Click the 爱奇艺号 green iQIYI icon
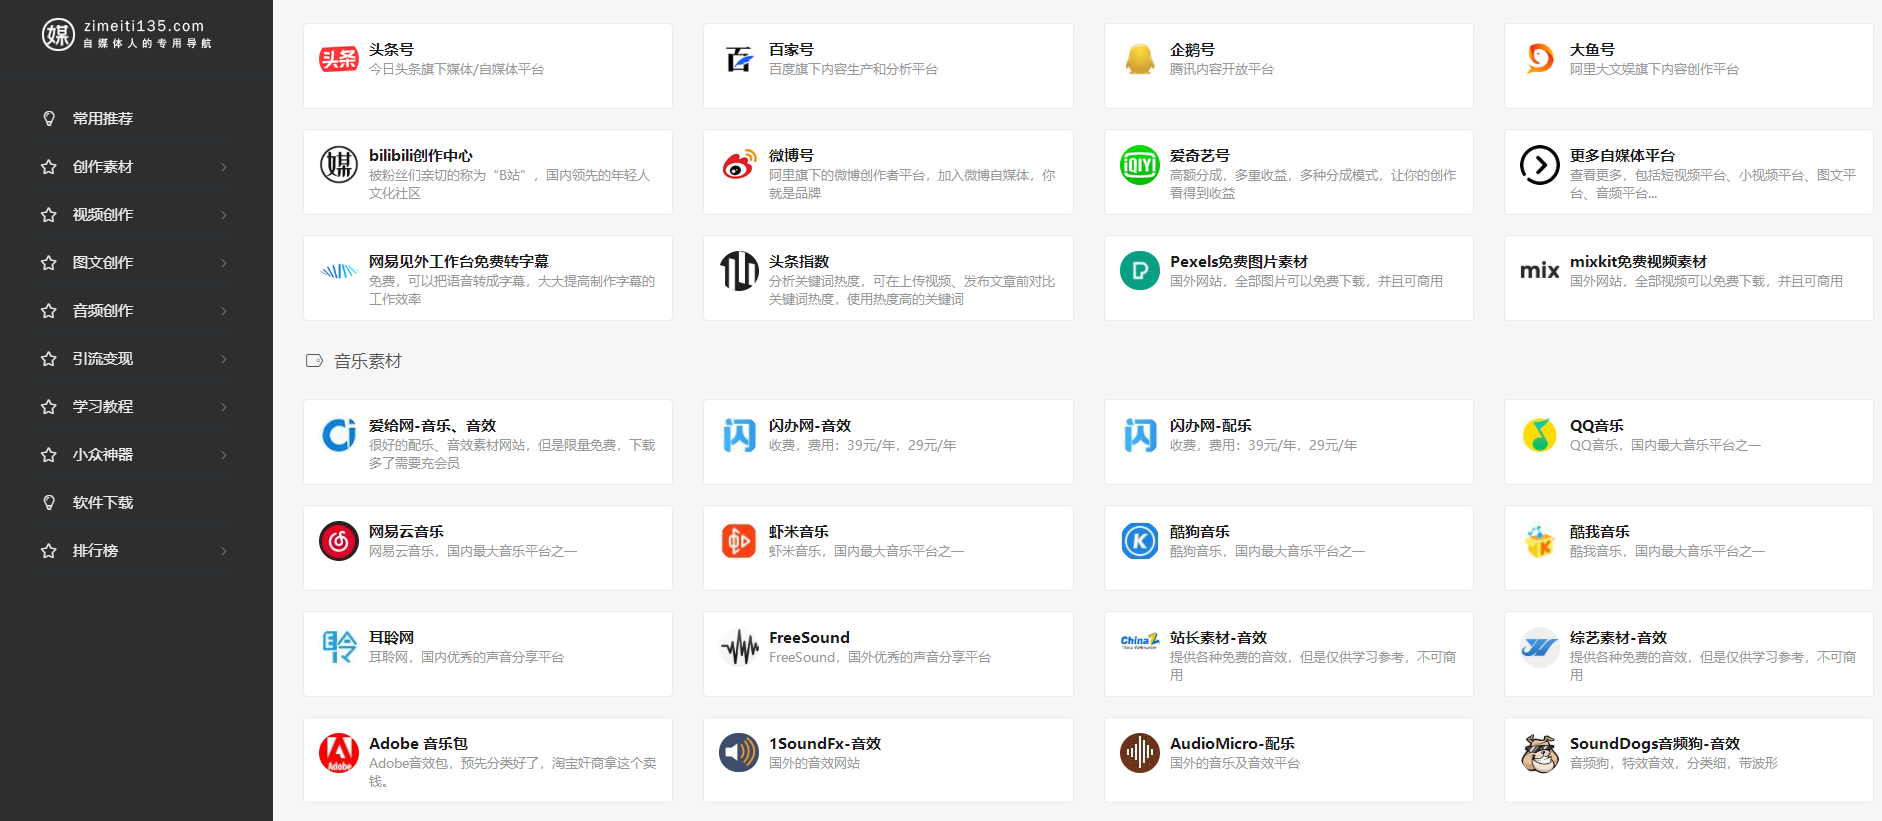Screen dimensions: 1882x821 pyautogui.click(x=1140, y=165)
